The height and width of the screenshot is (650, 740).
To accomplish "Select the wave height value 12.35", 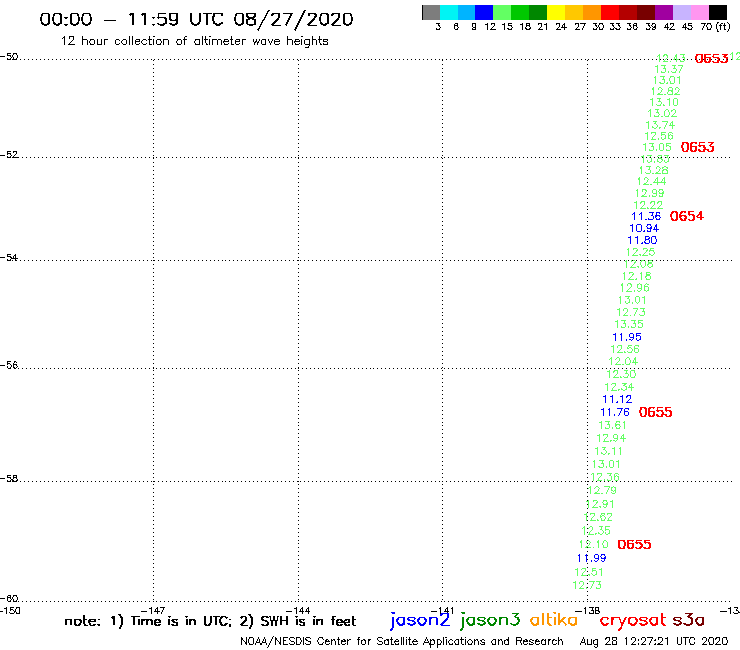I will 596,531.
